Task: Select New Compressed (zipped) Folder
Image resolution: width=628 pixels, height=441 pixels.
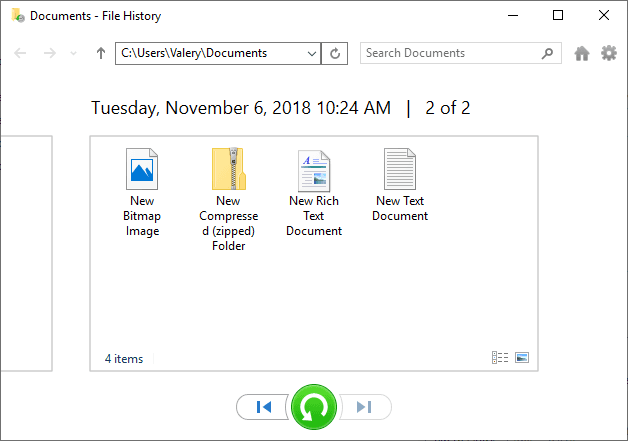Action: (x=229, y=199)
